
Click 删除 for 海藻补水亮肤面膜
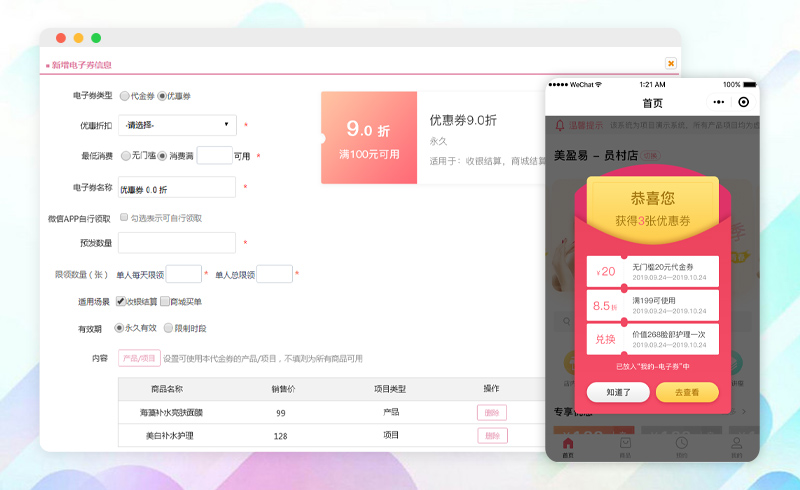tap(492, 412)
